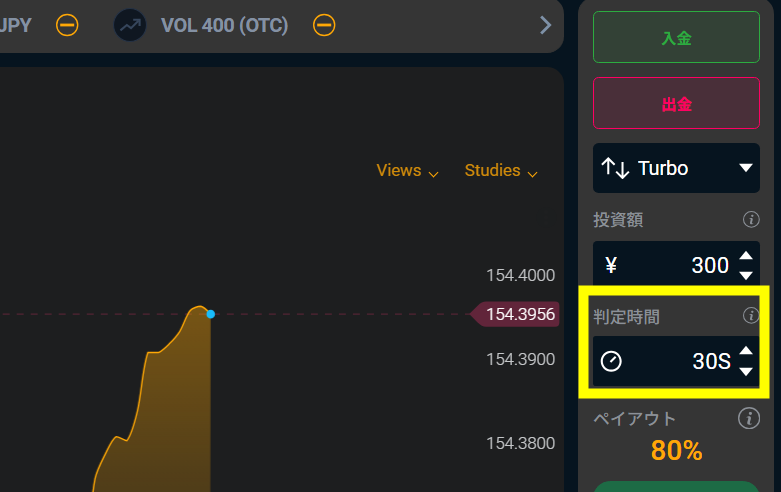Click the VOL 400 chart trend icon
The width and height of the screenshot is (781, 492).
click(x=129, y=25)
